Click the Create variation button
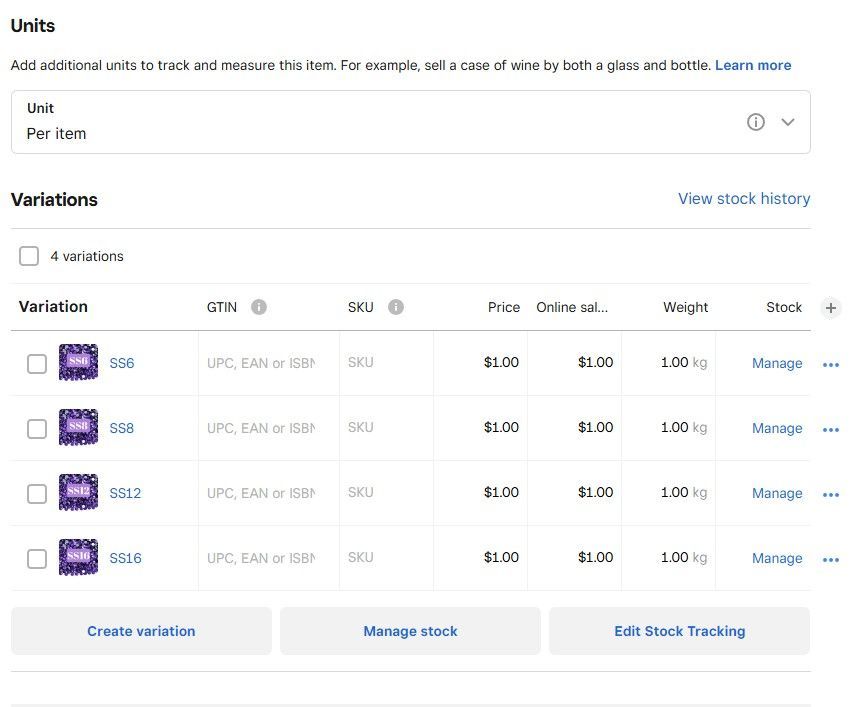The image size is (862, 707). point(141,631)
